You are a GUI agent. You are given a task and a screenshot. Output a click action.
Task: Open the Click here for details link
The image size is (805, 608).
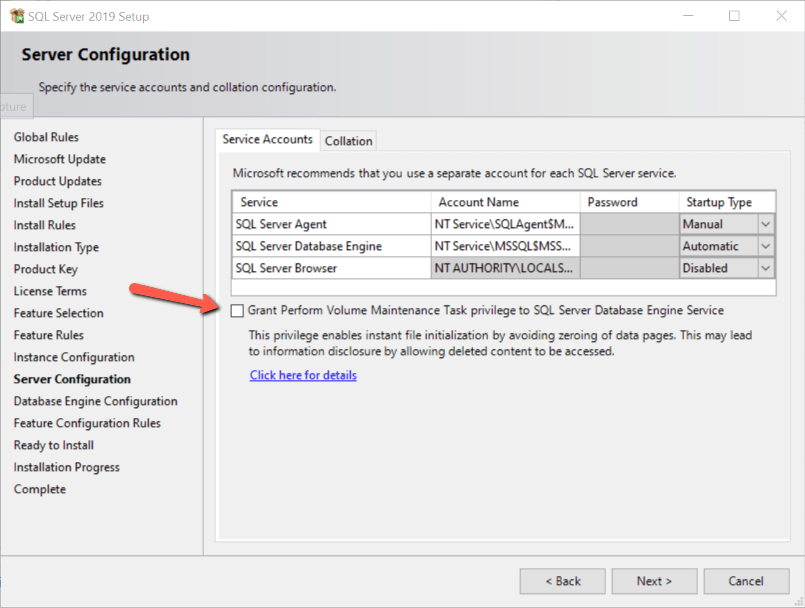(303, 375)
